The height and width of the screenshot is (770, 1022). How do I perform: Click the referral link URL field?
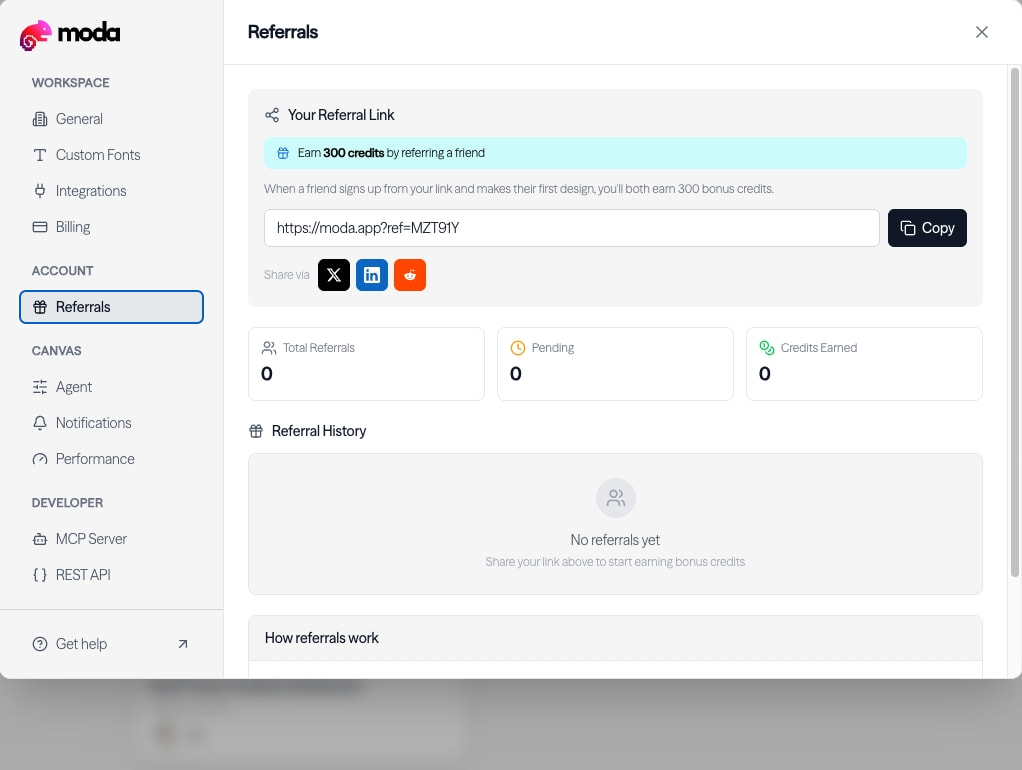[x=572, y=228]
